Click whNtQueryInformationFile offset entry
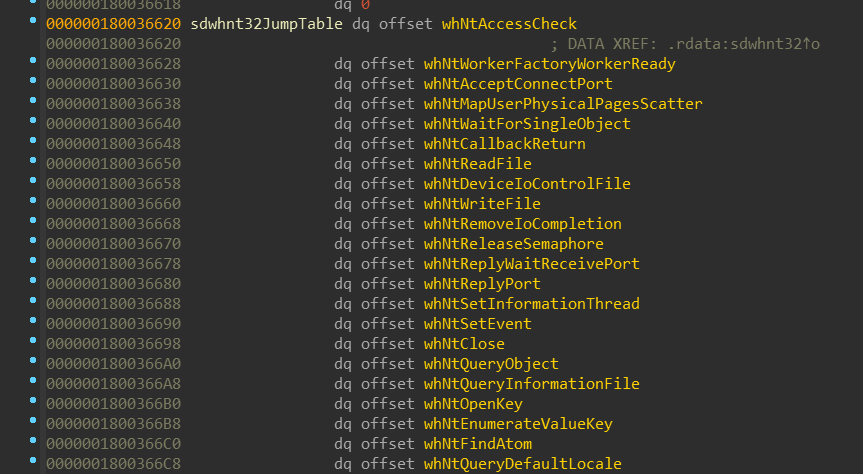The image size is (863, 474). point(531,384)
